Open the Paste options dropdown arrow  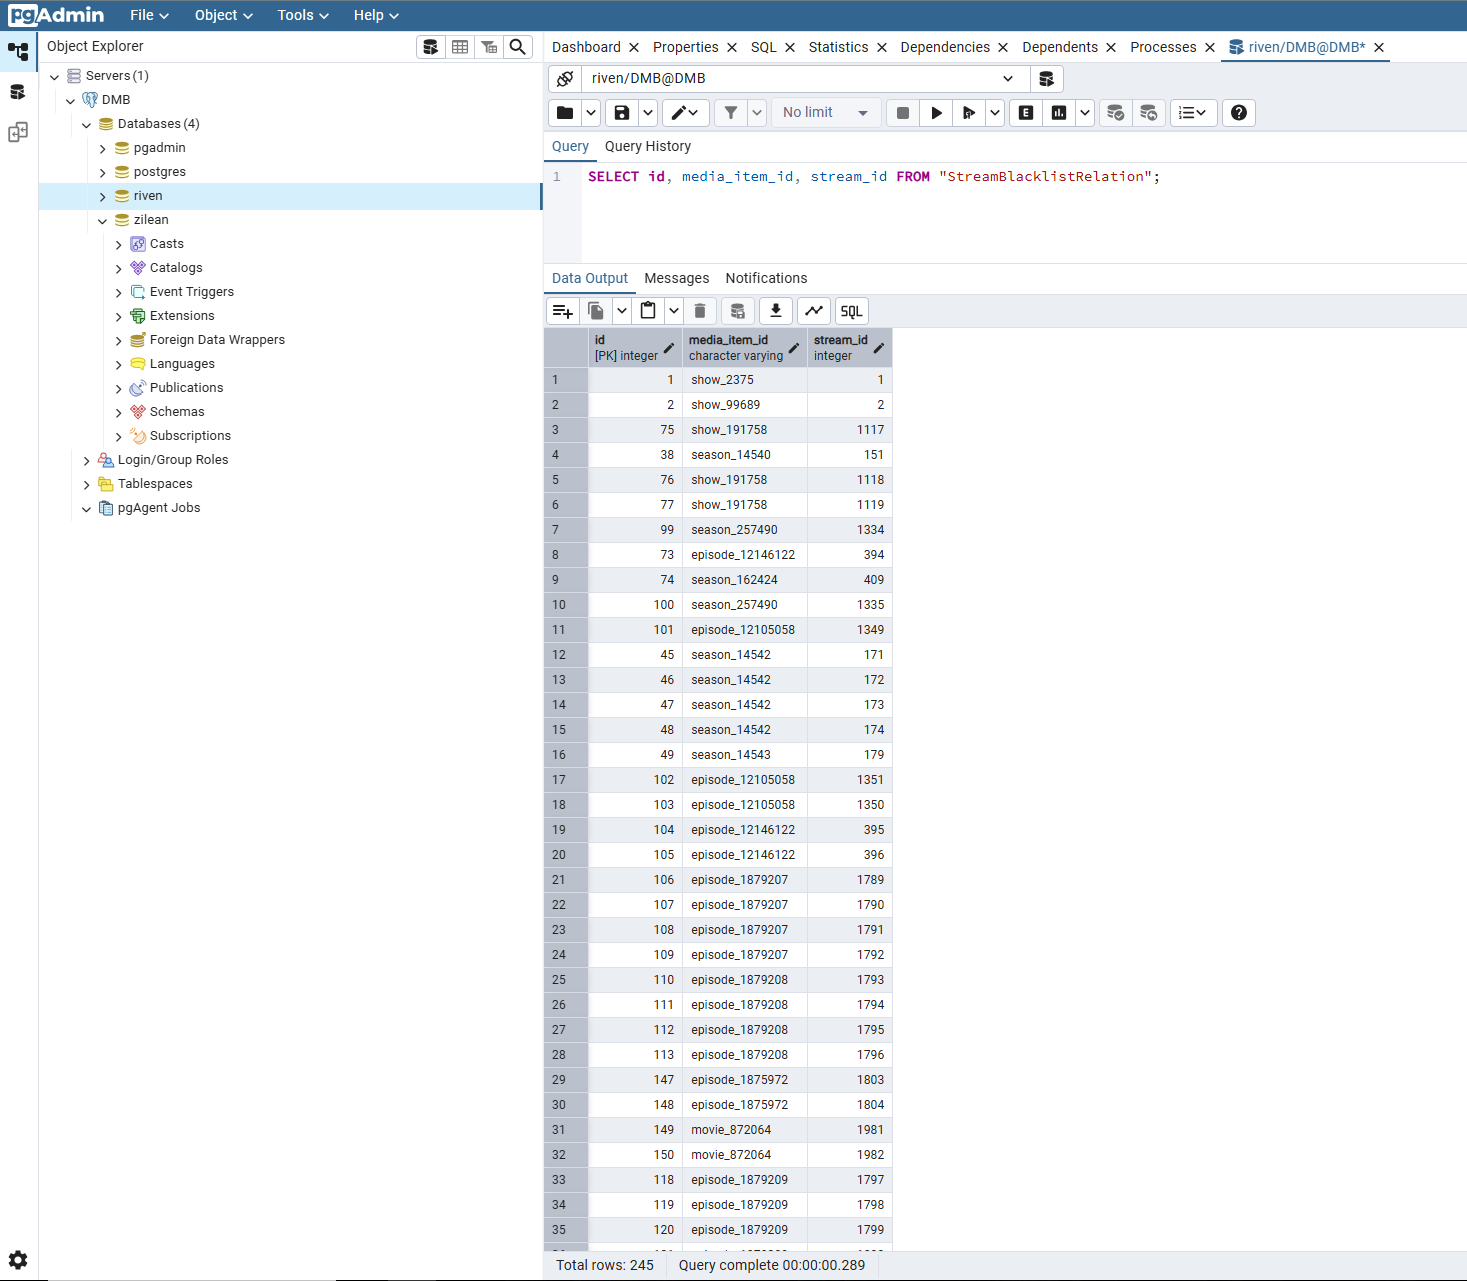tap(674, 311)
